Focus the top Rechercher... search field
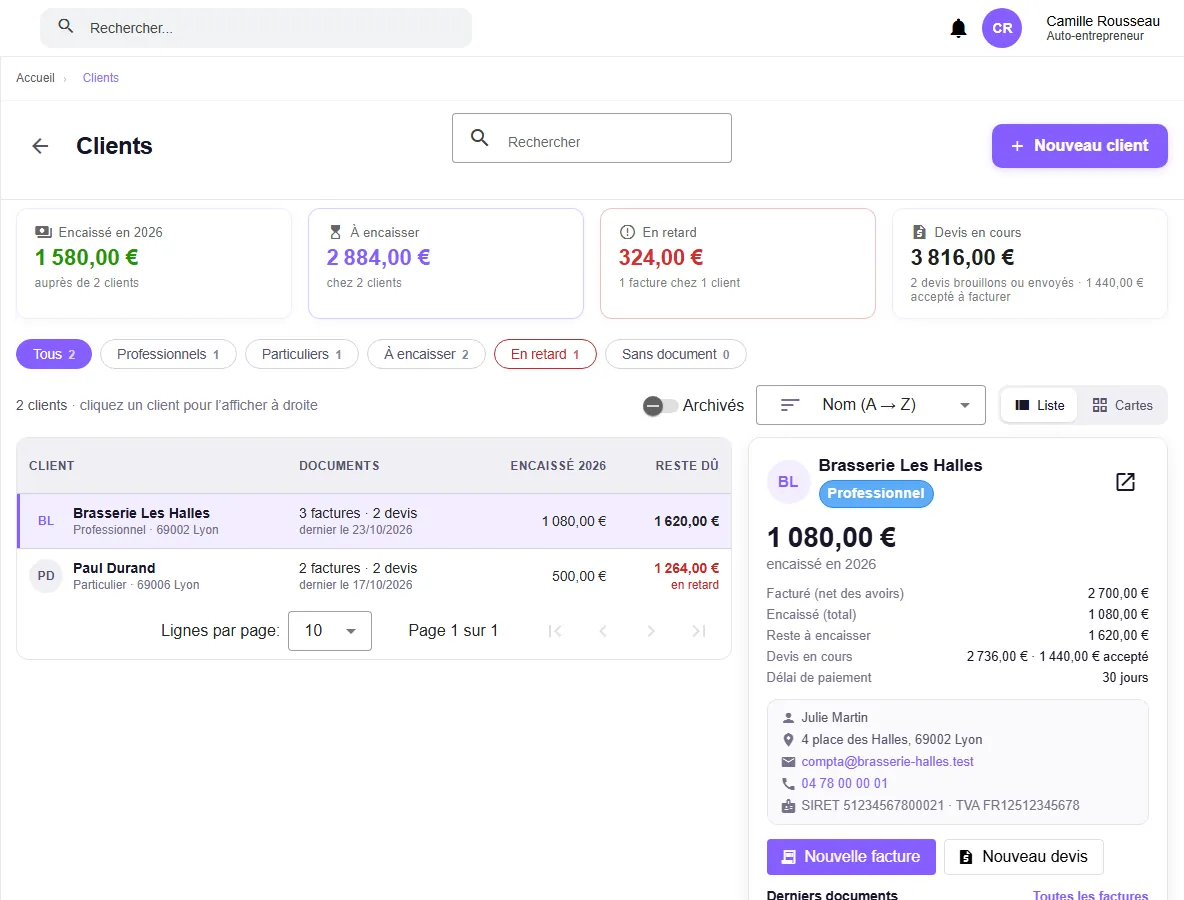1184x900 pixels. (x=256, y=28)
